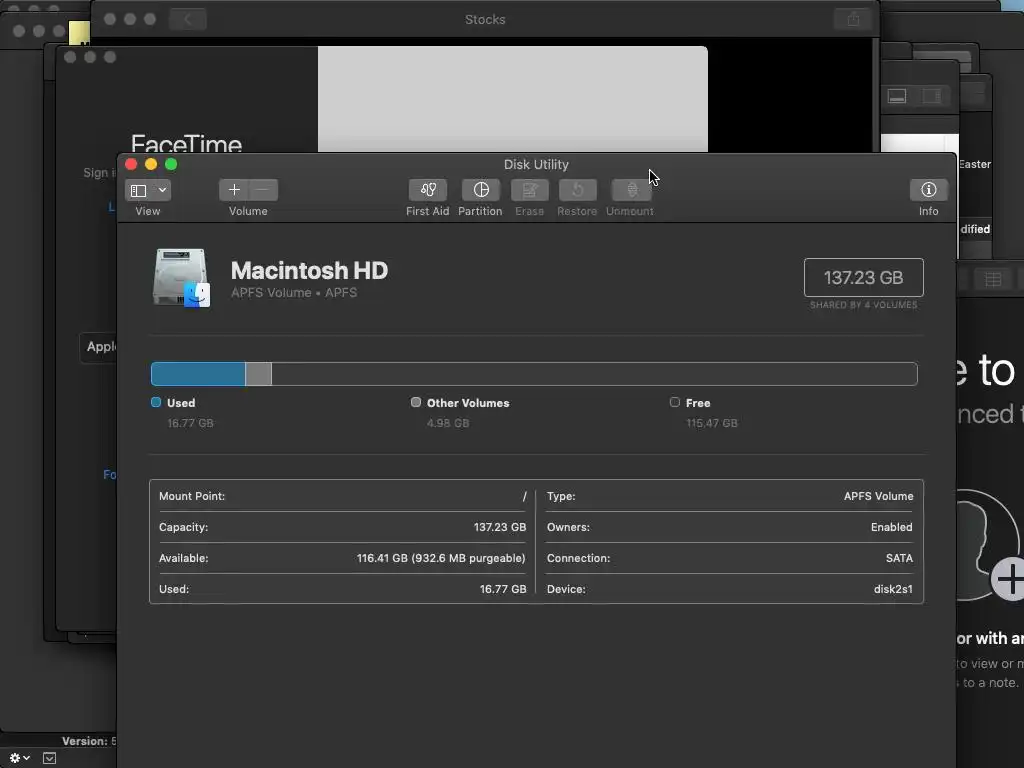
Task: Click the table view icon in right window
Action: (x=993, y=280)
